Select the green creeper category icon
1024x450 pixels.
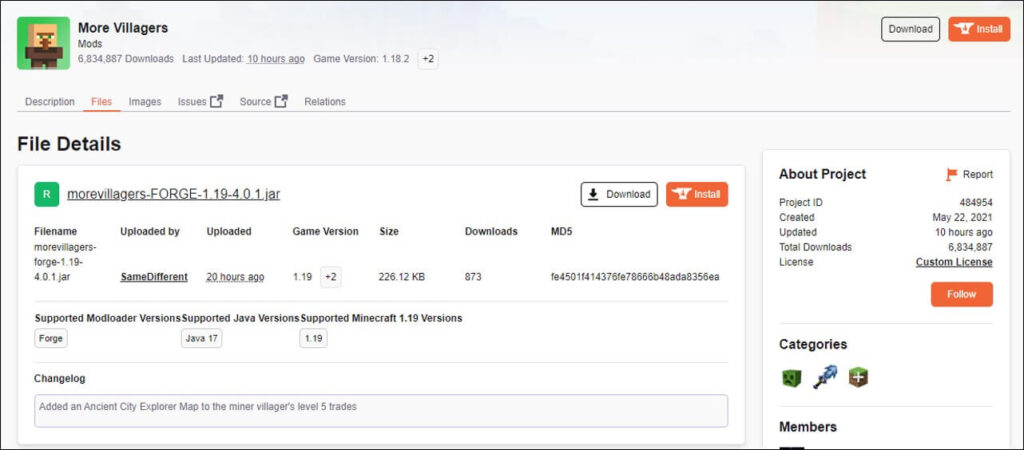tap(792, 378)
